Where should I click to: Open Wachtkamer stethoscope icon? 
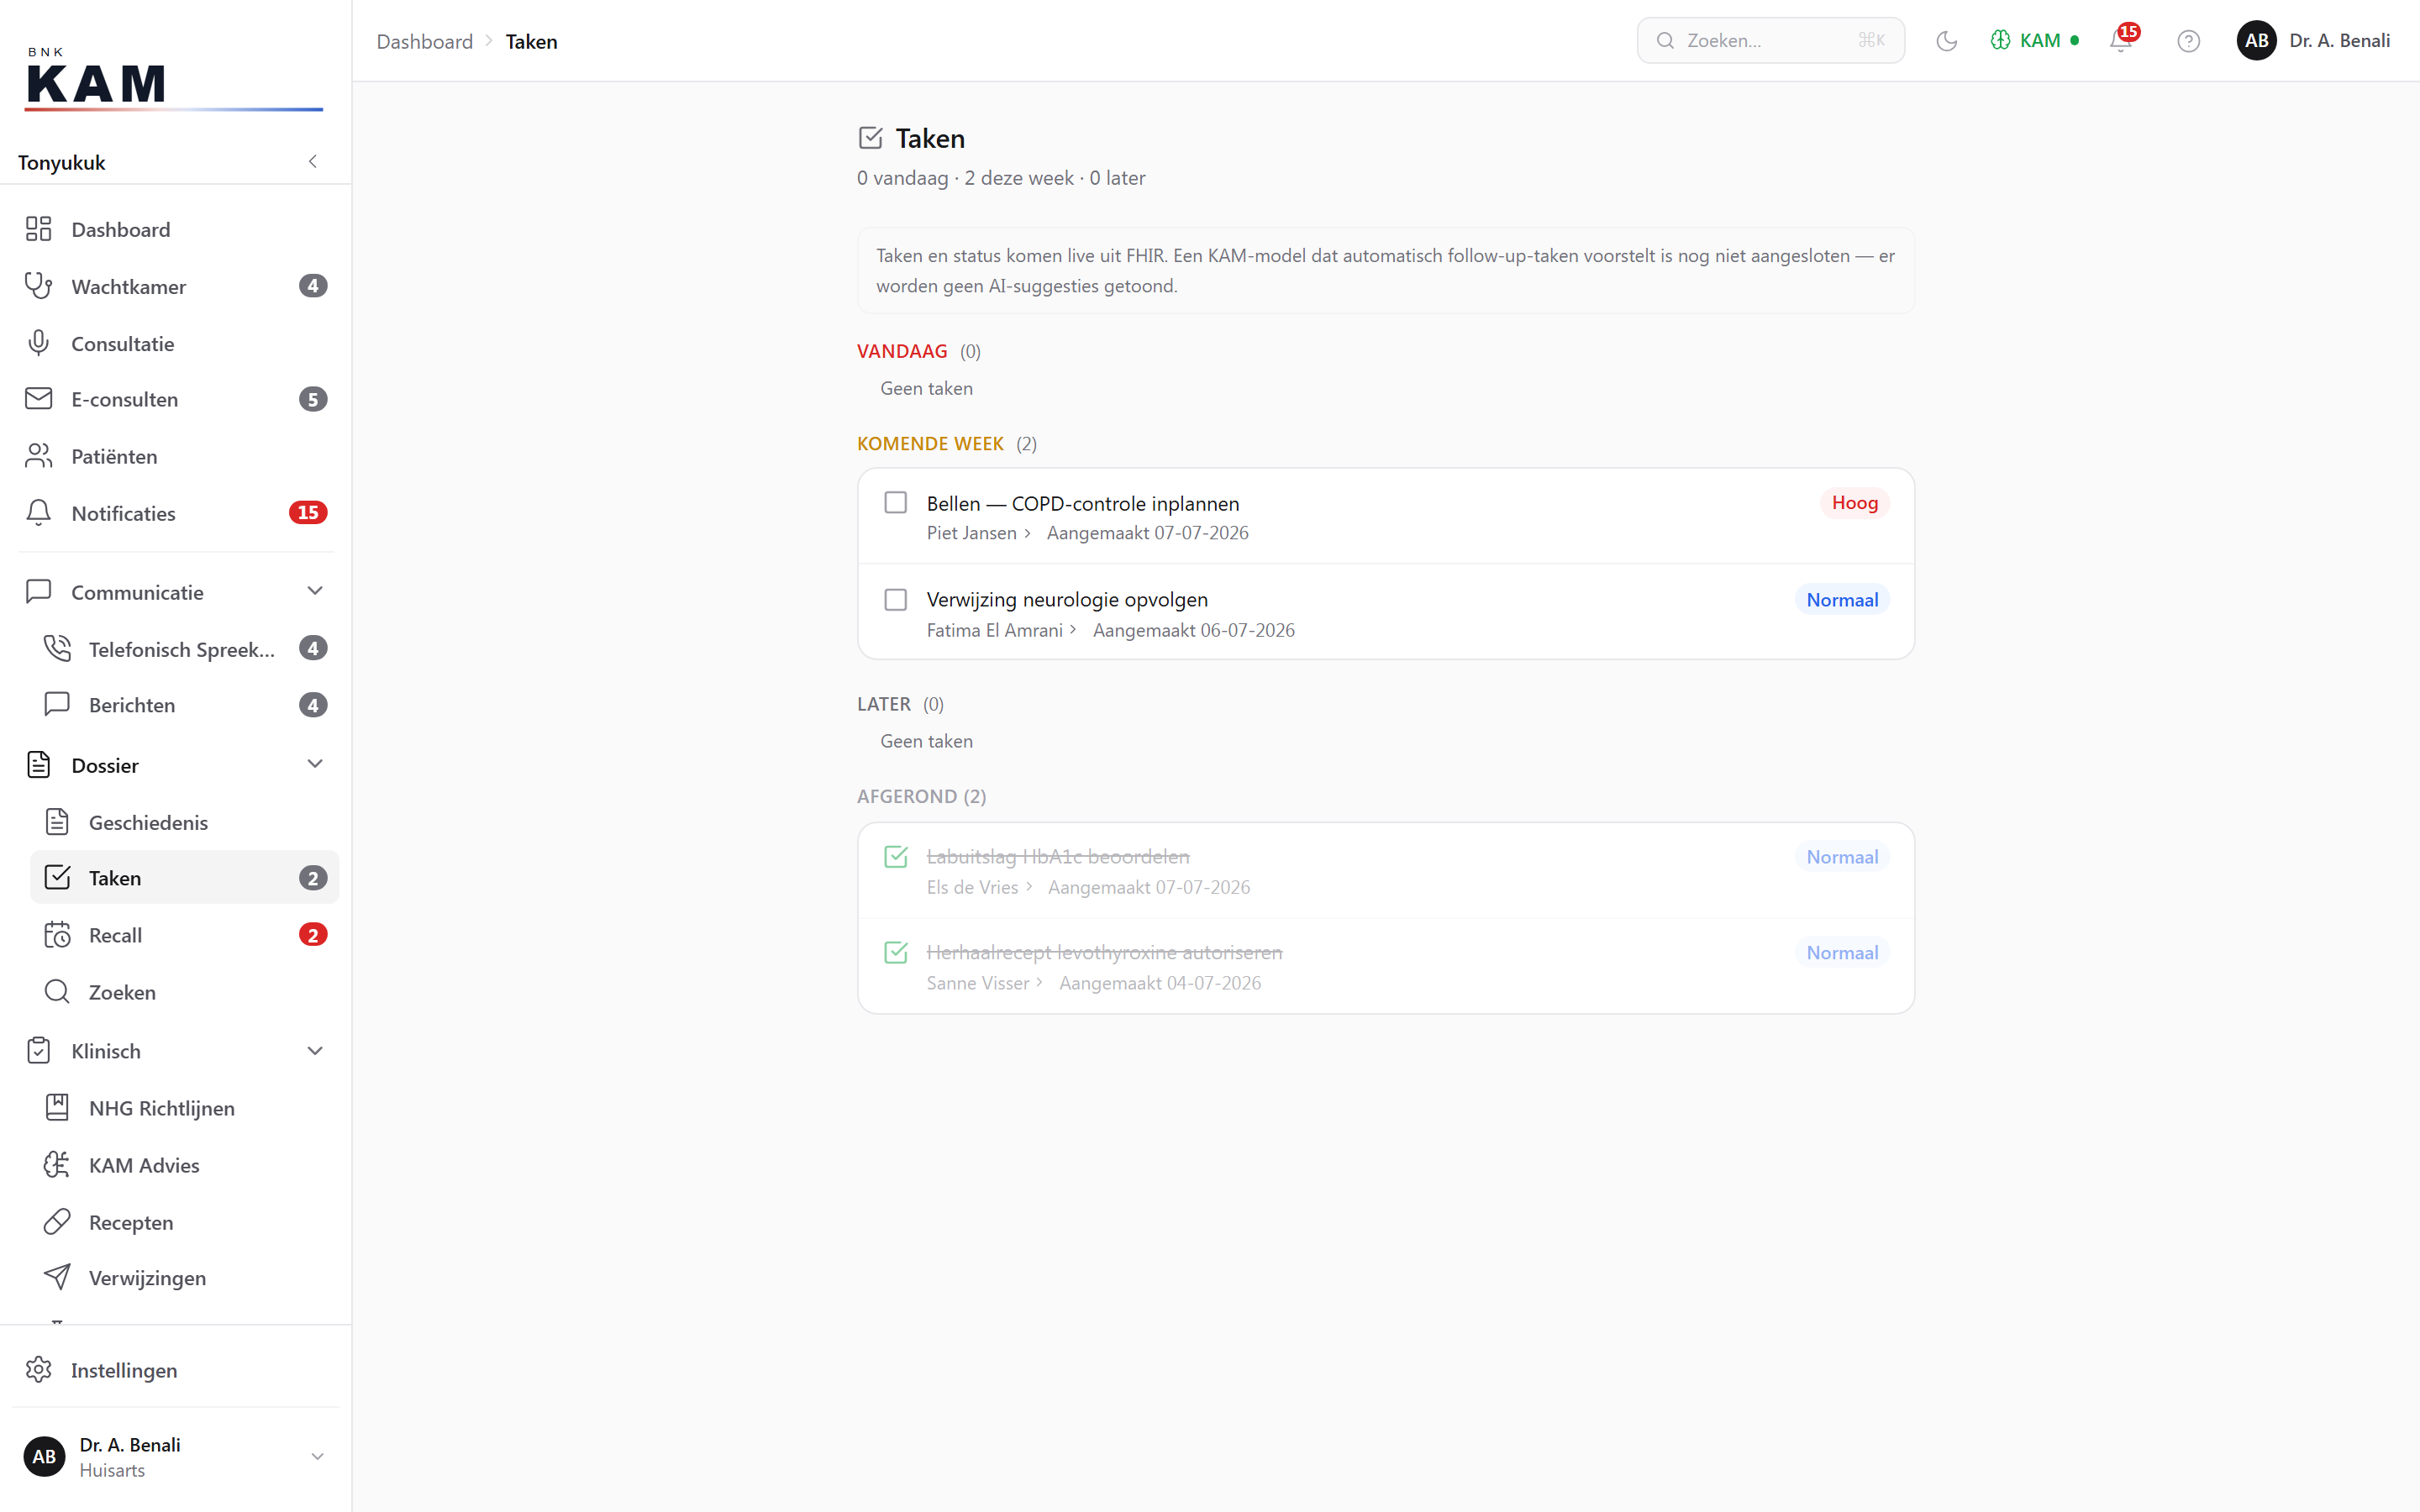click(38, 286)
